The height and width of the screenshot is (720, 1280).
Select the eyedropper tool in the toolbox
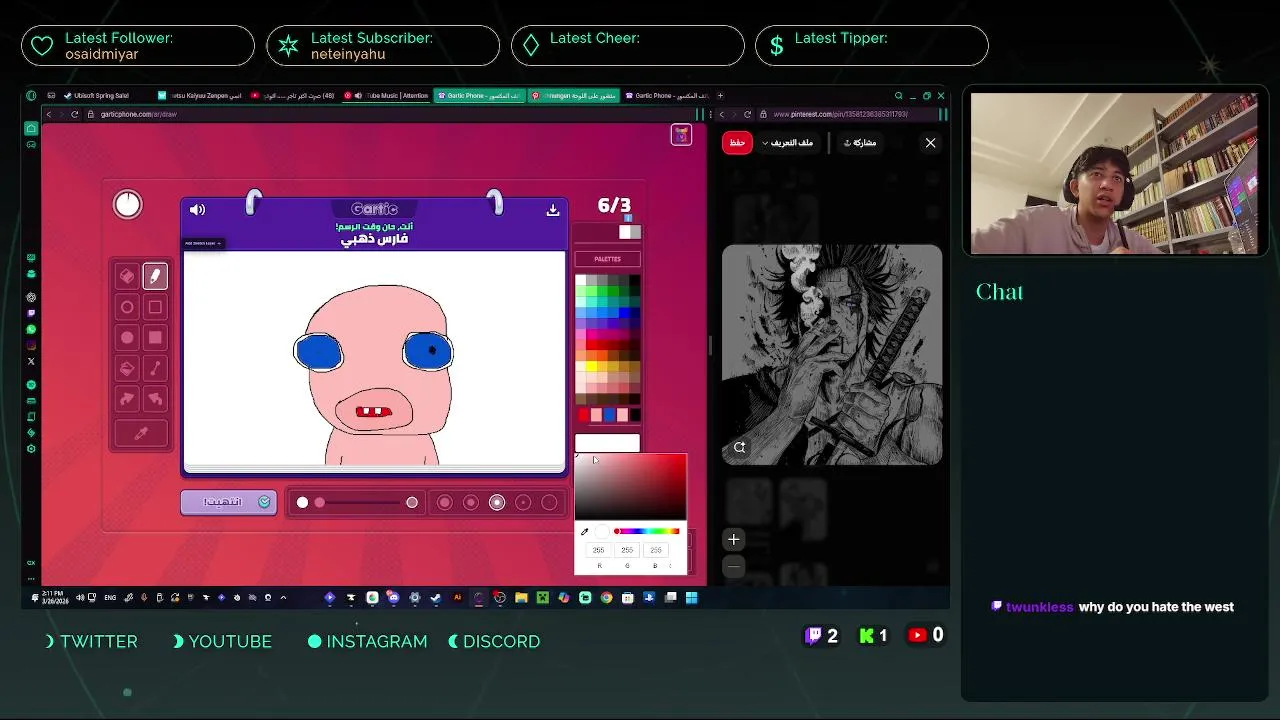tap(141, 434)
